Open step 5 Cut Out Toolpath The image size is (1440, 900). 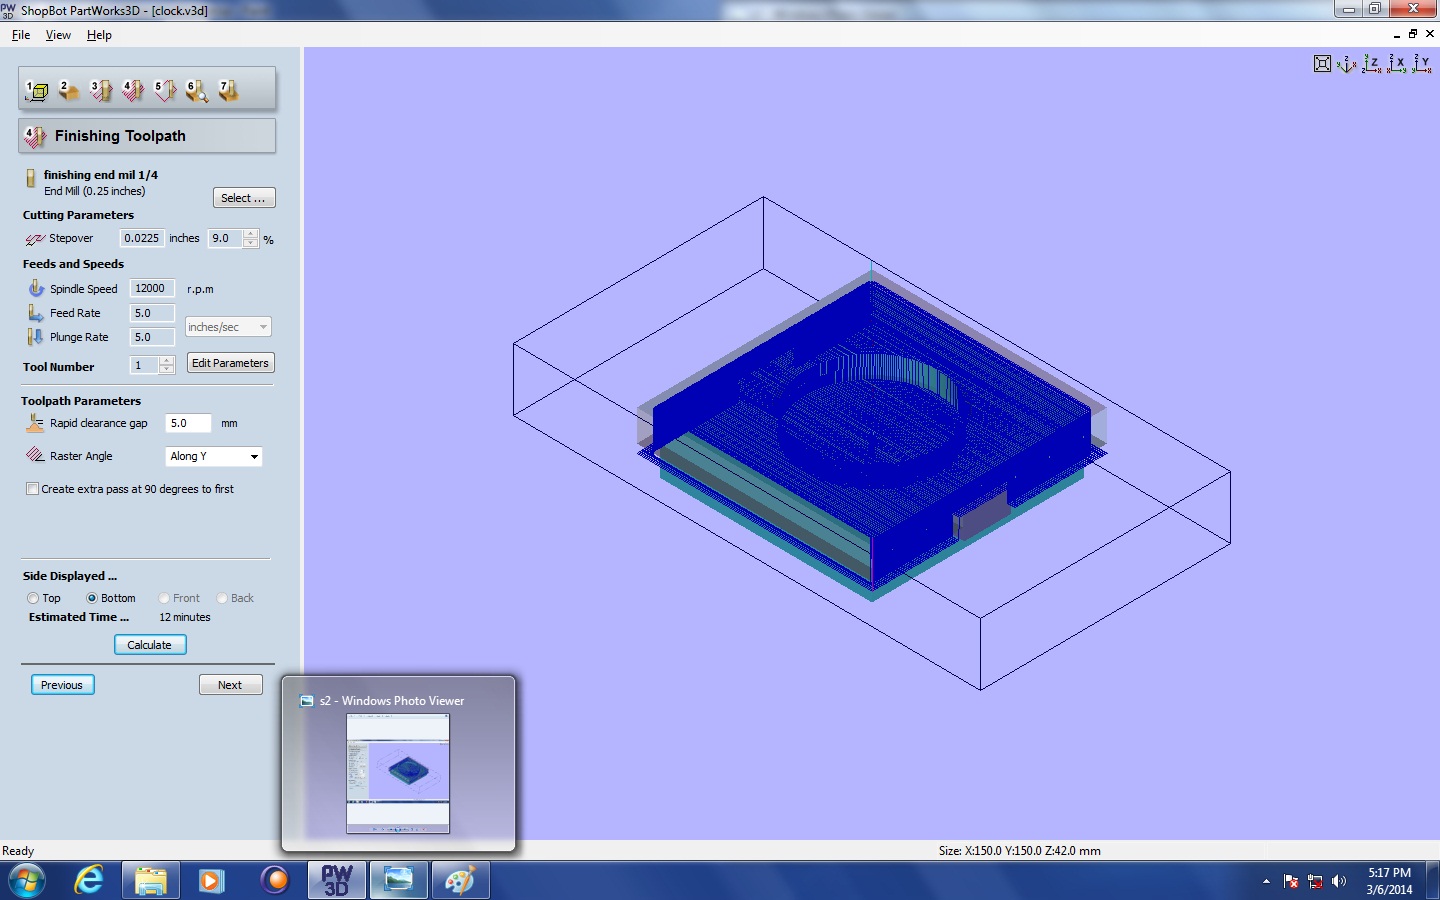pos(165,91)
